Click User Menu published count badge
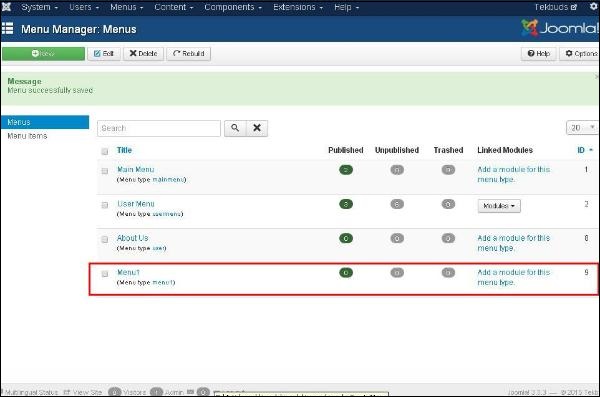This screenshot has width=600, height=397. point(346,204)
